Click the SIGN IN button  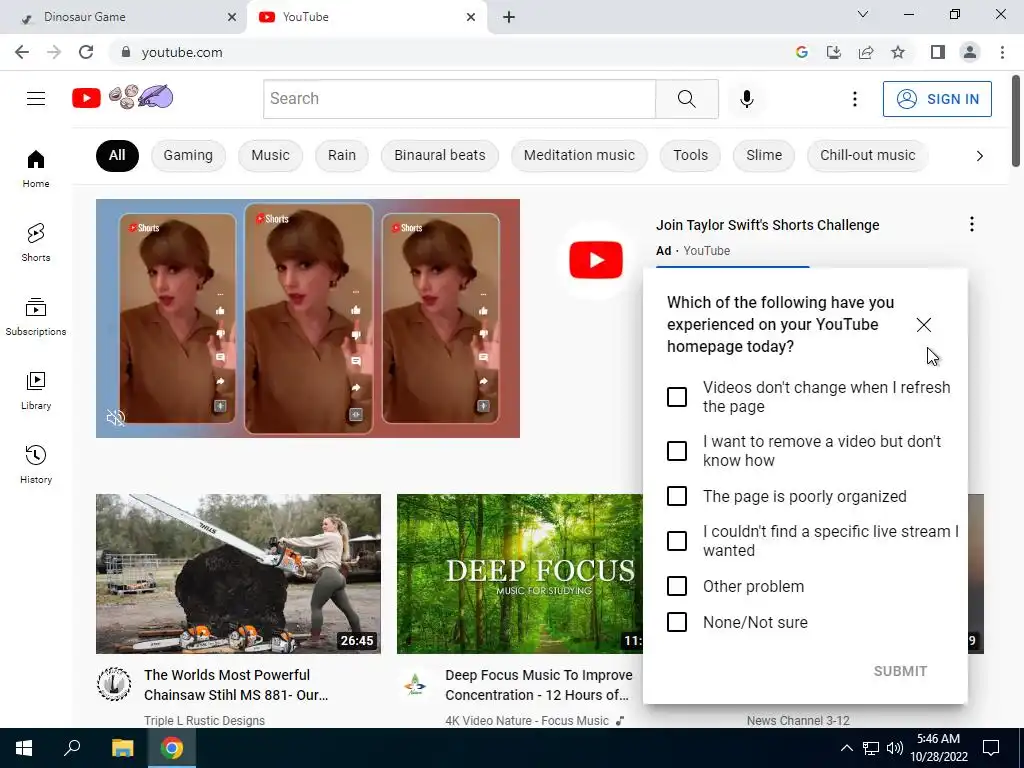click(x=937, y=99)
